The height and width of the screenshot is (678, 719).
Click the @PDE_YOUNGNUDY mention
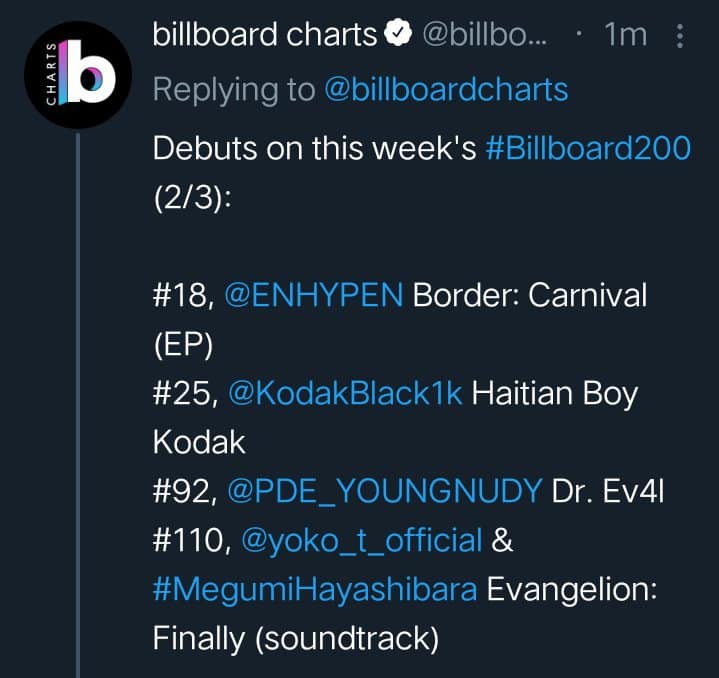(x=385, y=491)
